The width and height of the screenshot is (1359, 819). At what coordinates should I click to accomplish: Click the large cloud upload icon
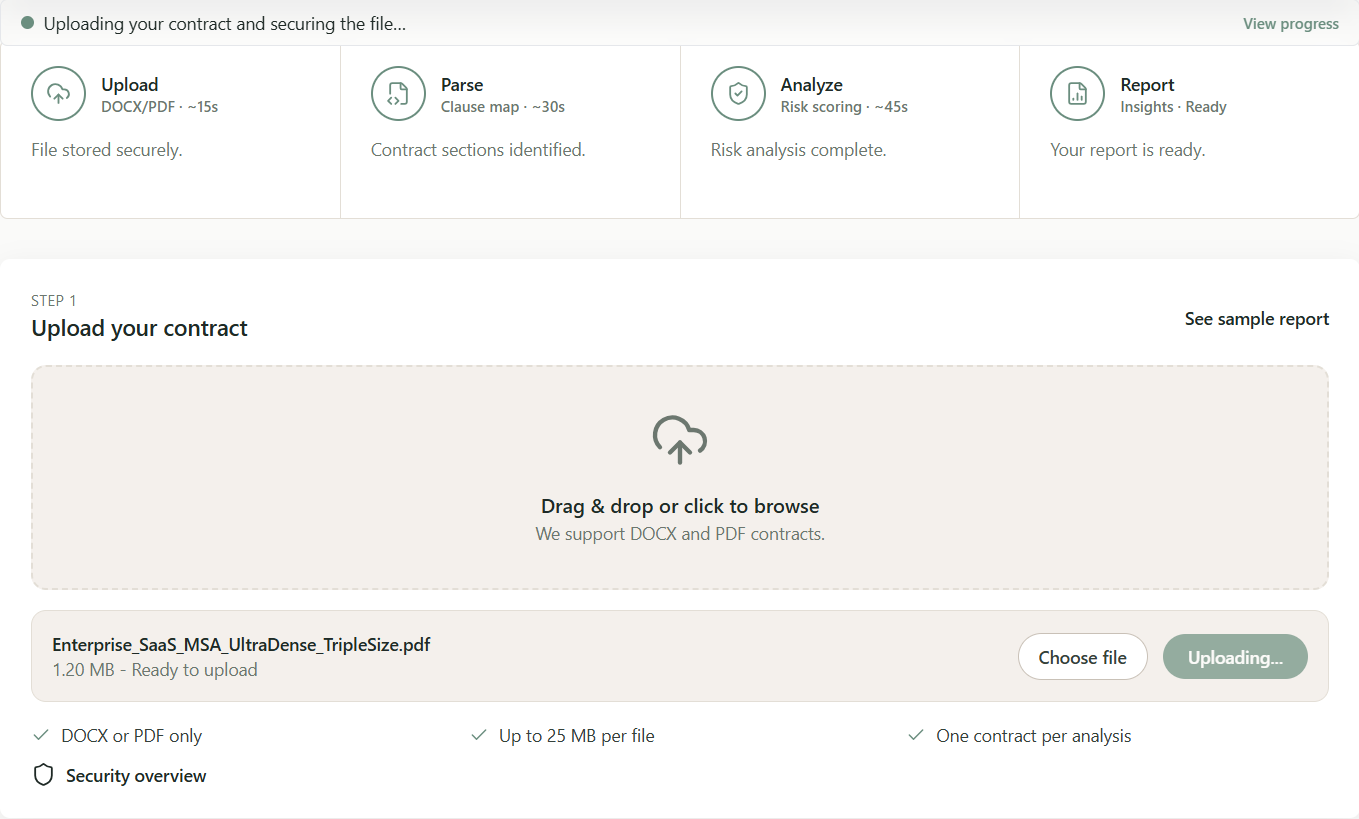(x=679, y=439)
